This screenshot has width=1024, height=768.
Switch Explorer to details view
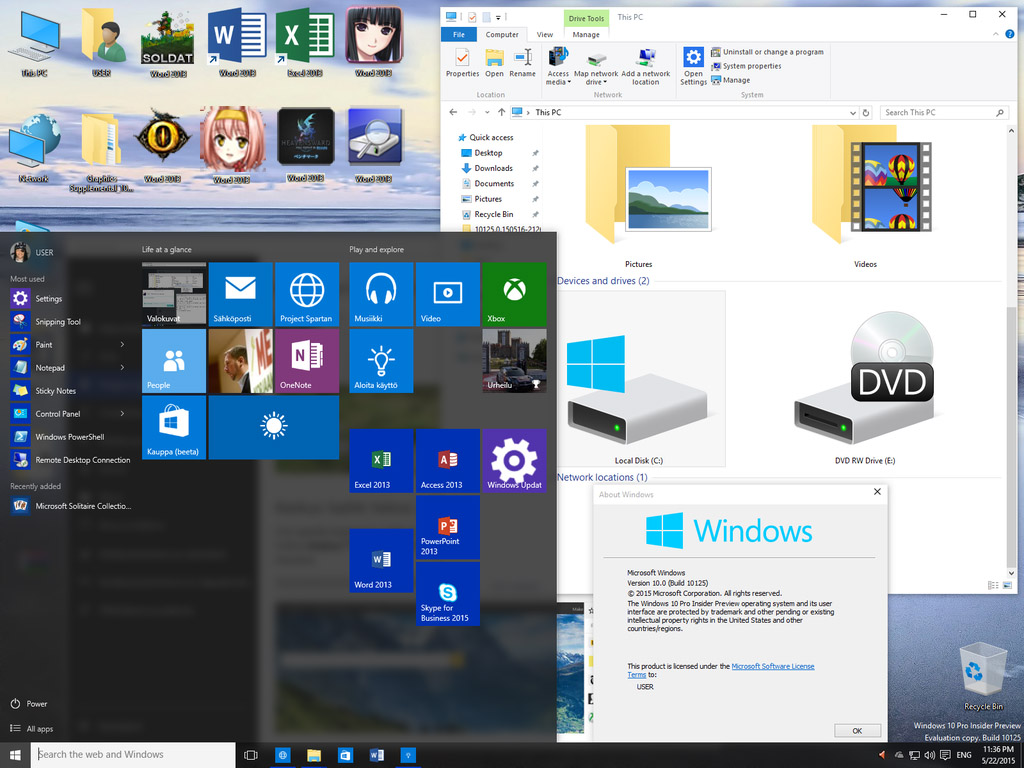coord(993,585)
